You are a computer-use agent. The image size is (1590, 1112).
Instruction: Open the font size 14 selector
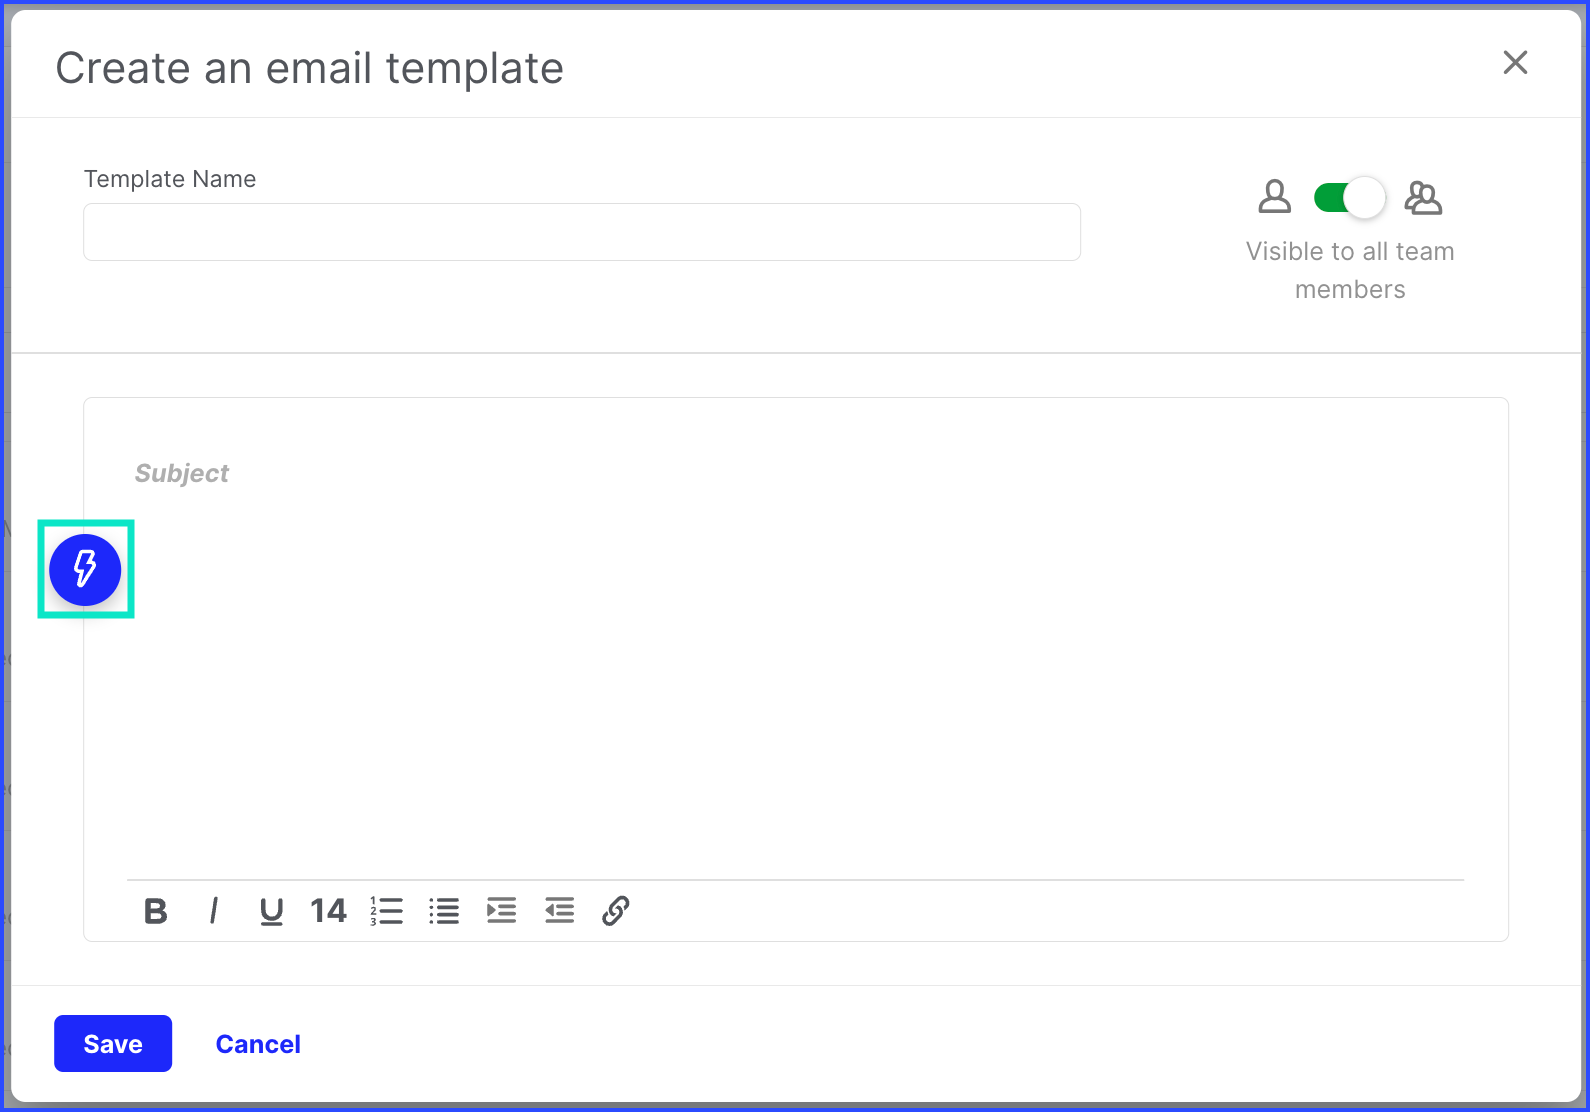[328, 911]
